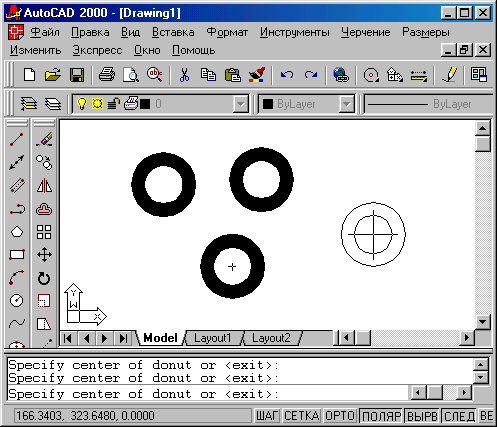The image size is (497, 427).
Task: Open the Правка menu
Action: (x=90, y=32)
